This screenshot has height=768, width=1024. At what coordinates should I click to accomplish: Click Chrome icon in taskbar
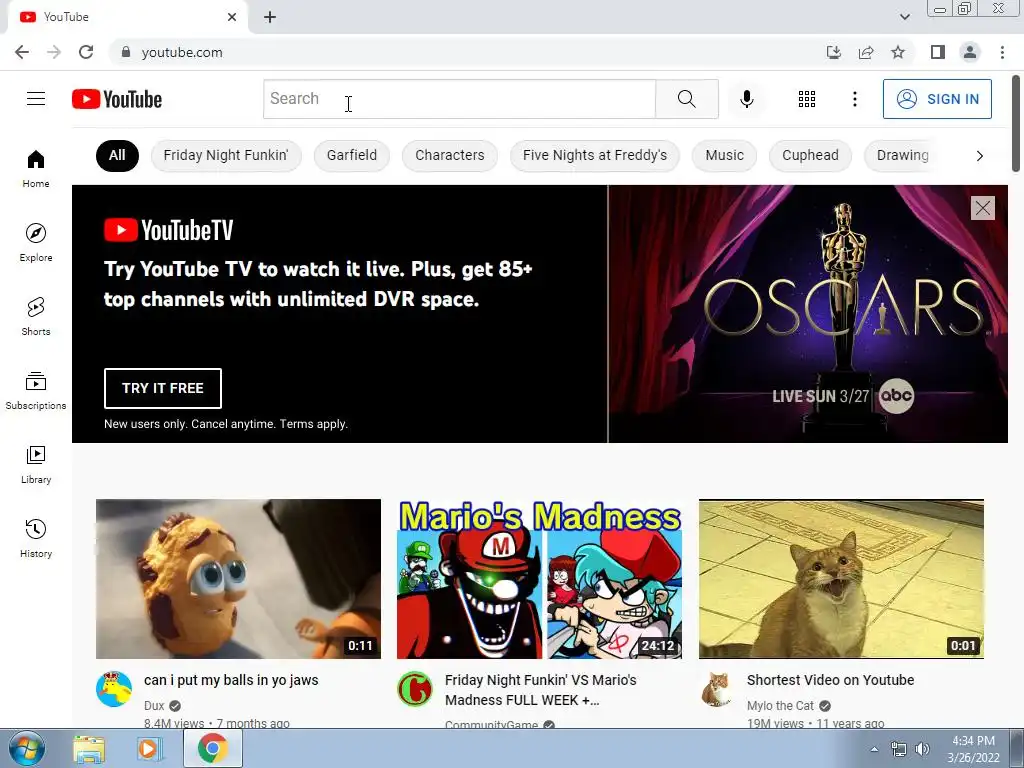tap(212, 748)
